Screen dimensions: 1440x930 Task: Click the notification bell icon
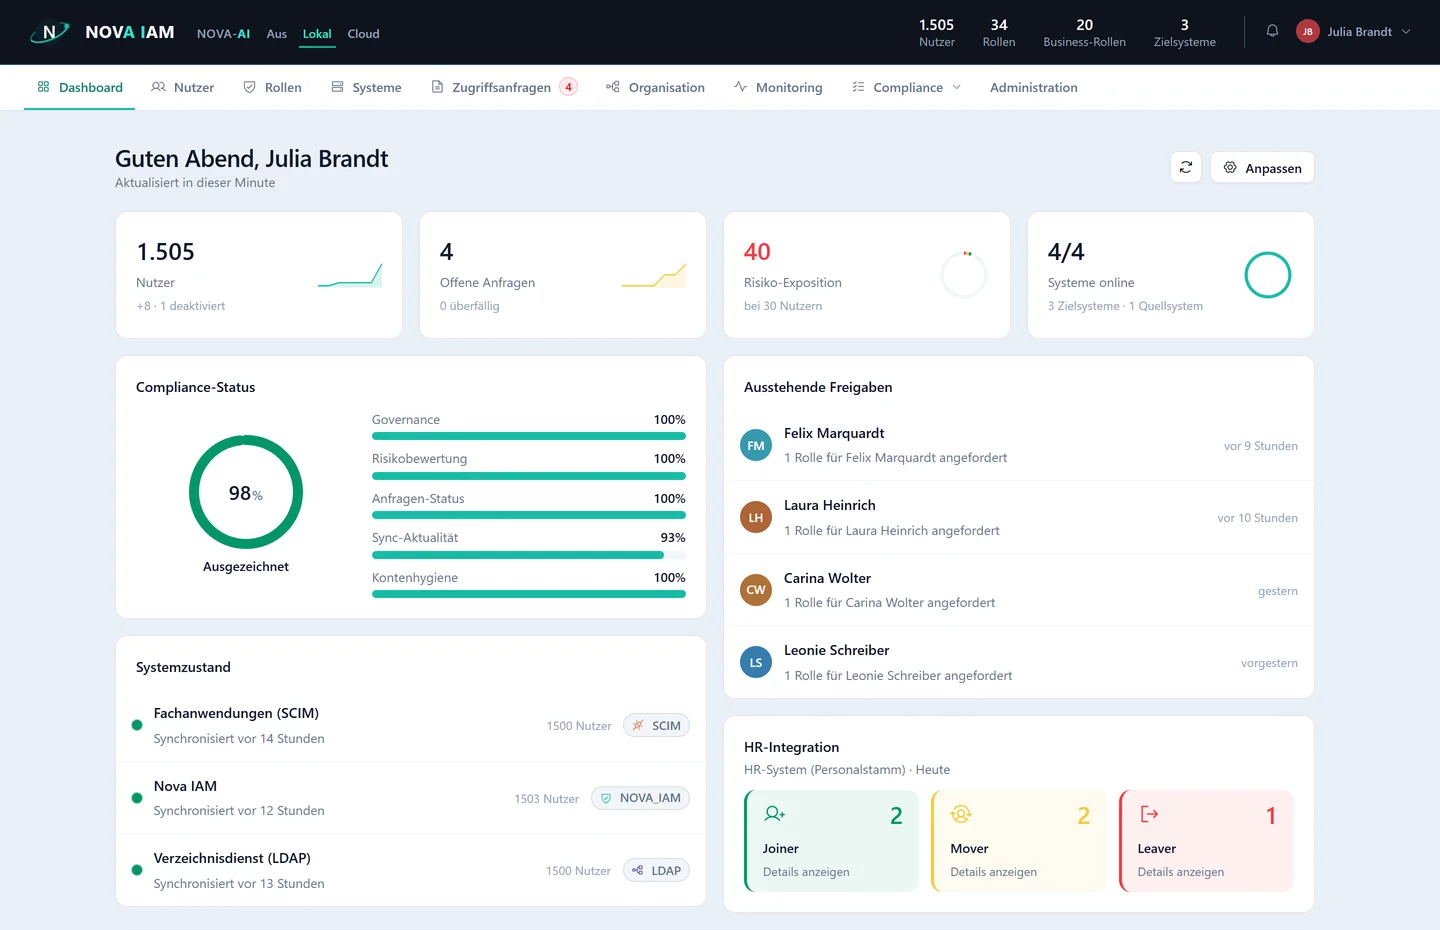click(x=1272, y=31)
